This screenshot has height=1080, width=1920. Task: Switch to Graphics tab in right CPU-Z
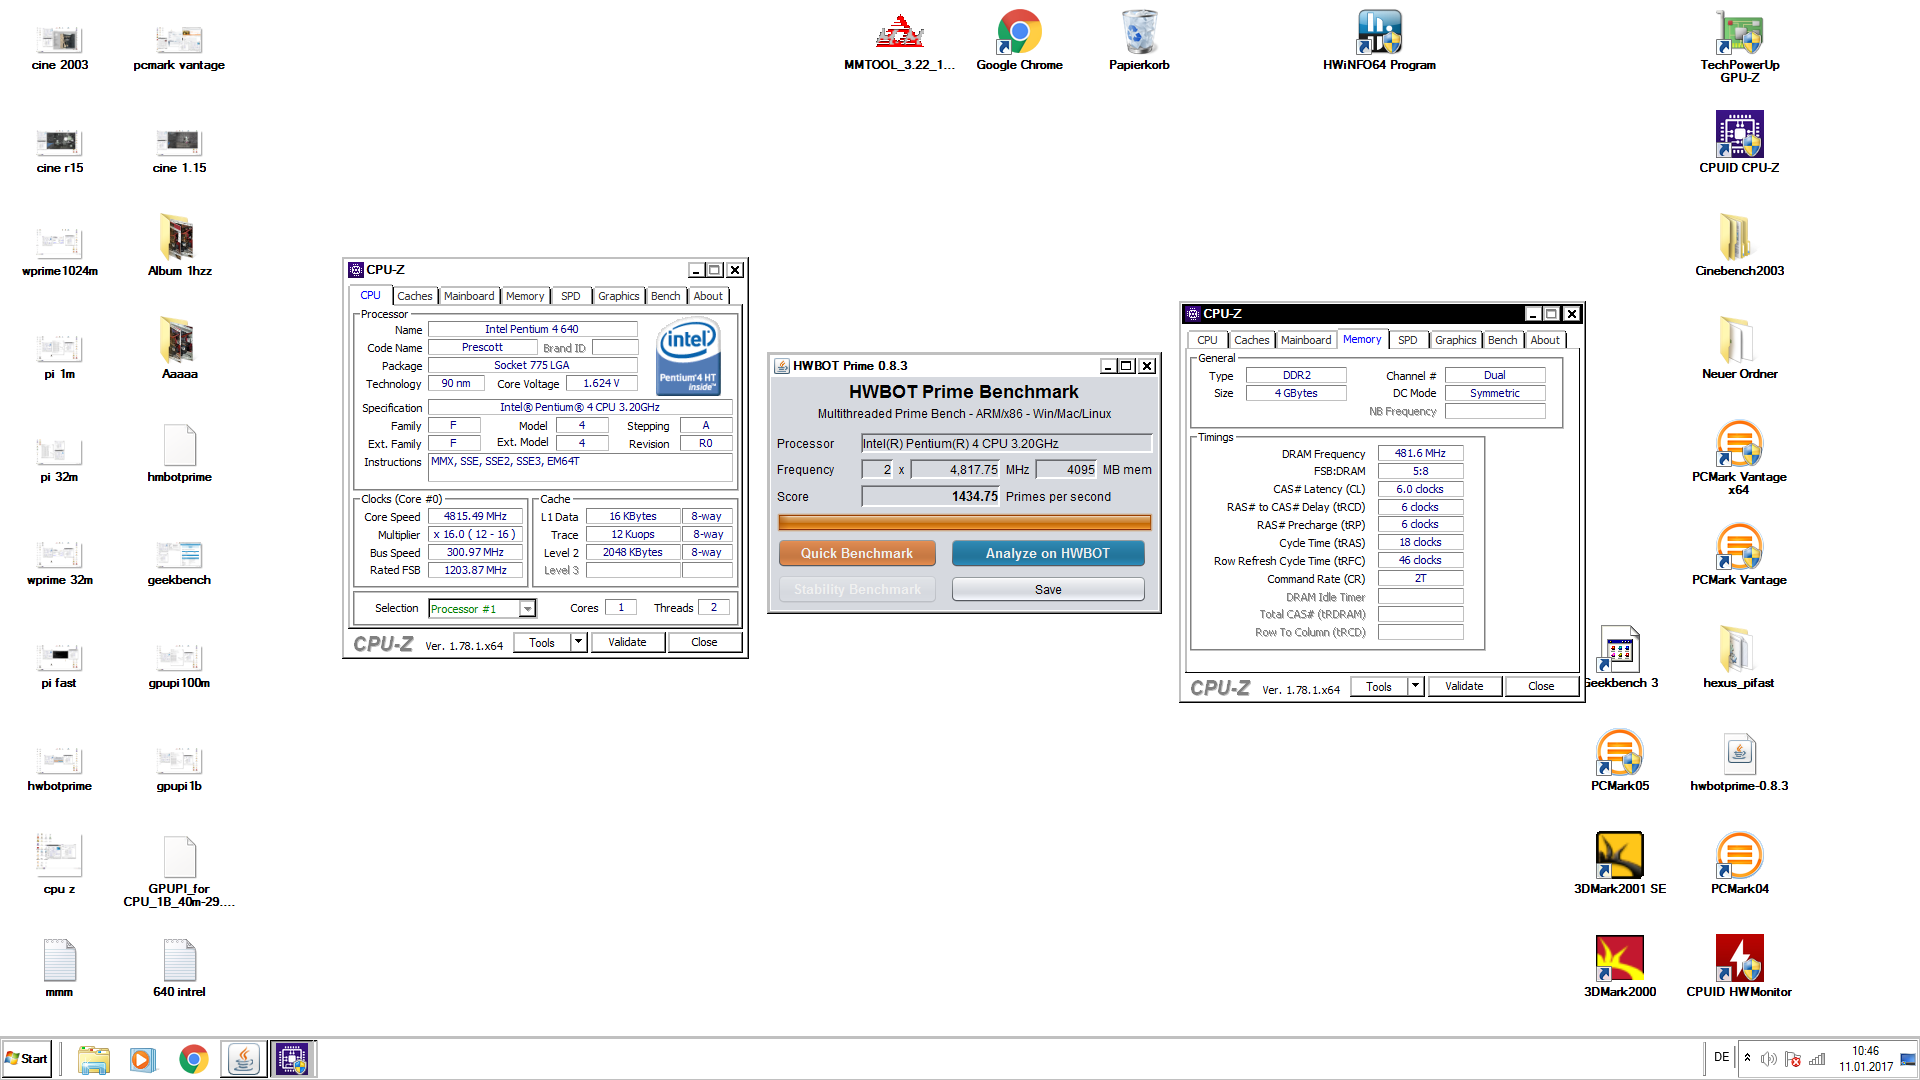(1455, 340)
